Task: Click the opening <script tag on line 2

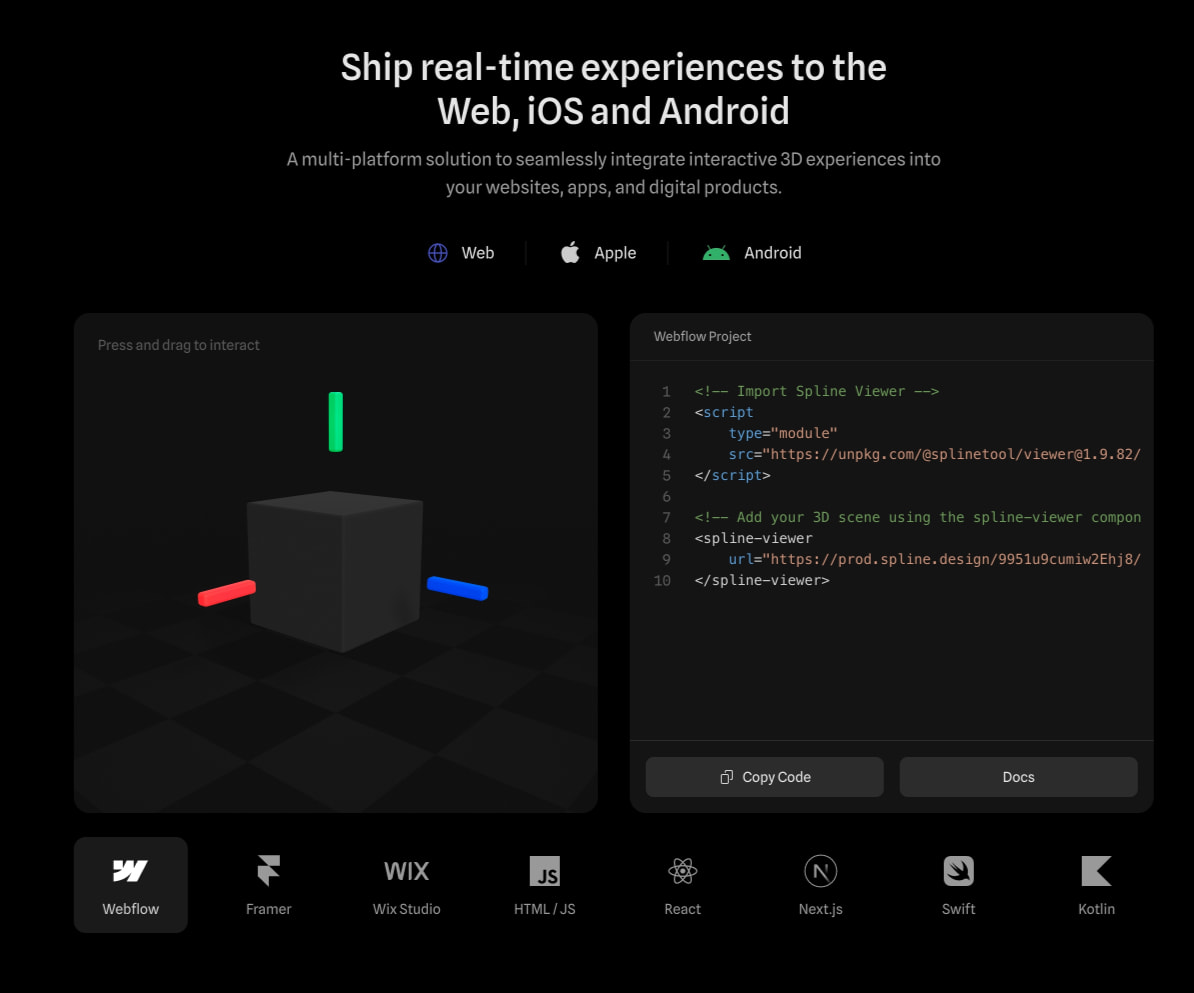Action: pyautogui.click(x=723, y=412)
